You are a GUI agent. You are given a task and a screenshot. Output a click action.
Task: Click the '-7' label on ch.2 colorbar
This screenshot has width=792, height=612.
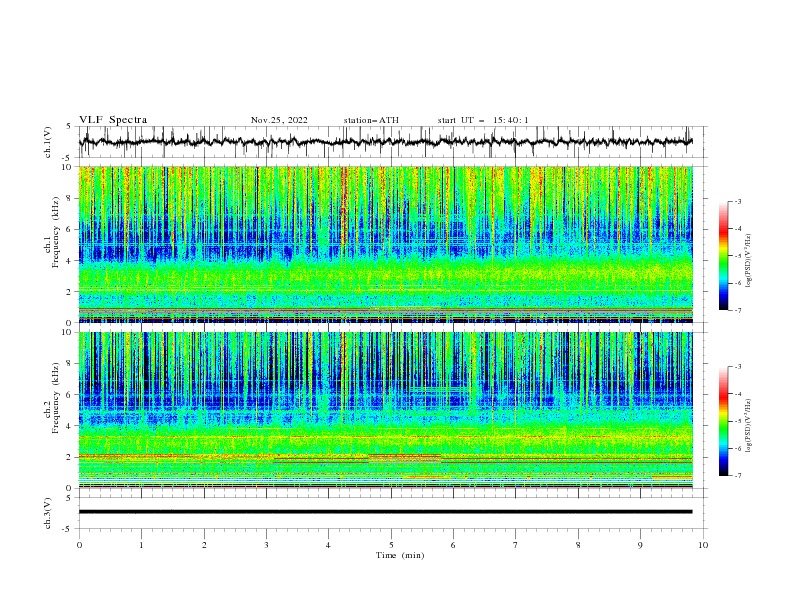738,475
